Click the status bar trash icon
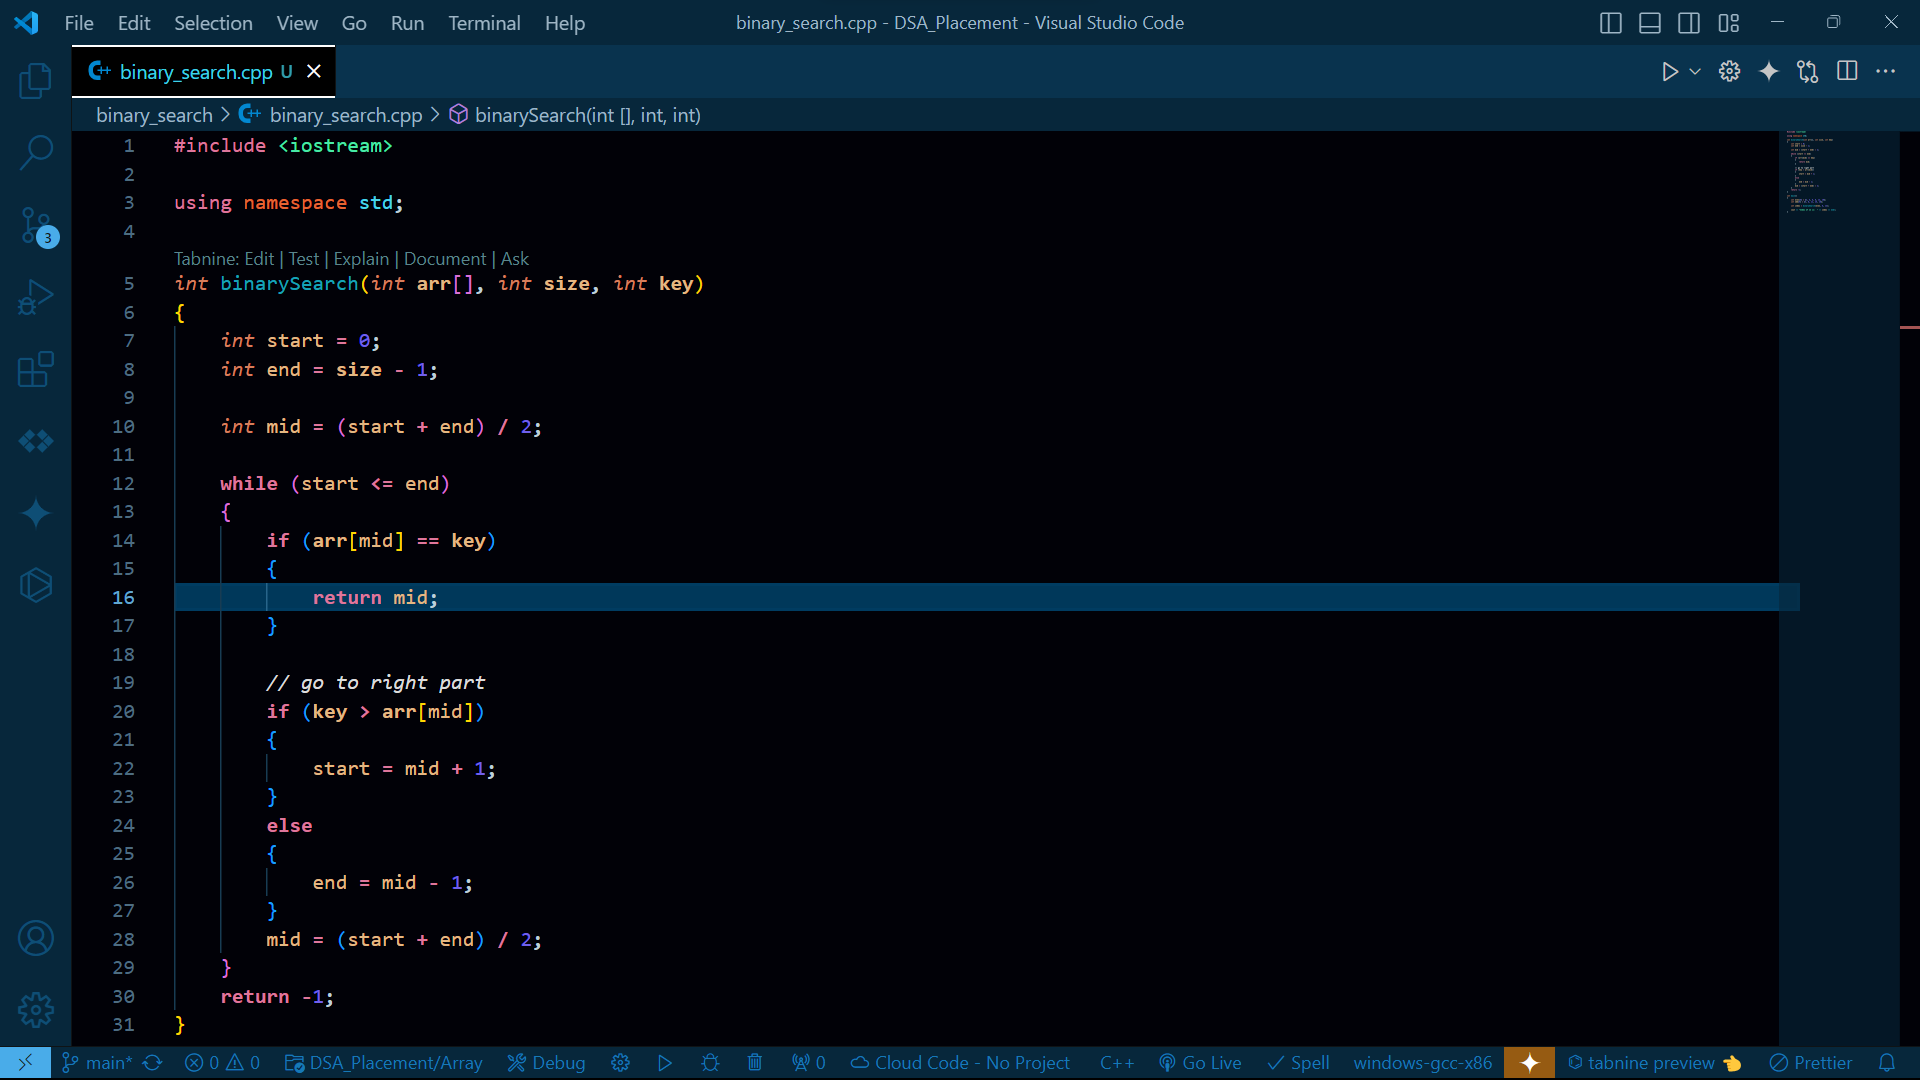This screenshot has height=1080, width=1920. (755, 1063)
